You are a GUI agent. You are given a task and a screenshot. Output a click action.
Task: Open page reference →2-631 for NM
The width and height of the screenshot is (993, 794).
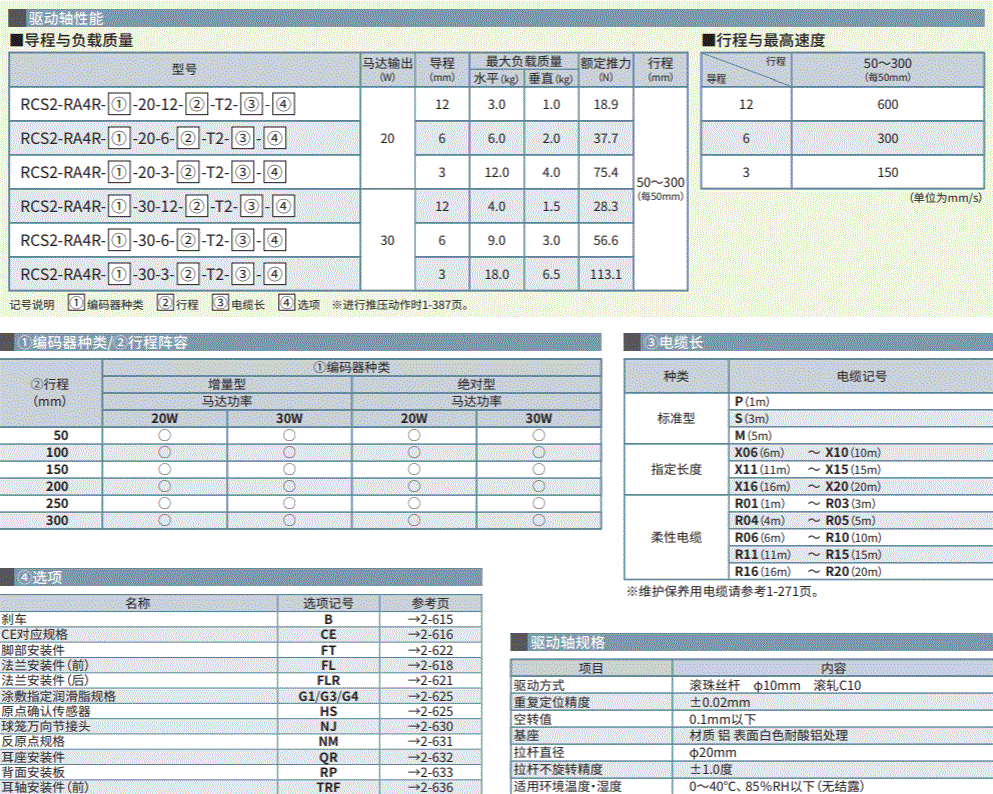tap(431, 741)
